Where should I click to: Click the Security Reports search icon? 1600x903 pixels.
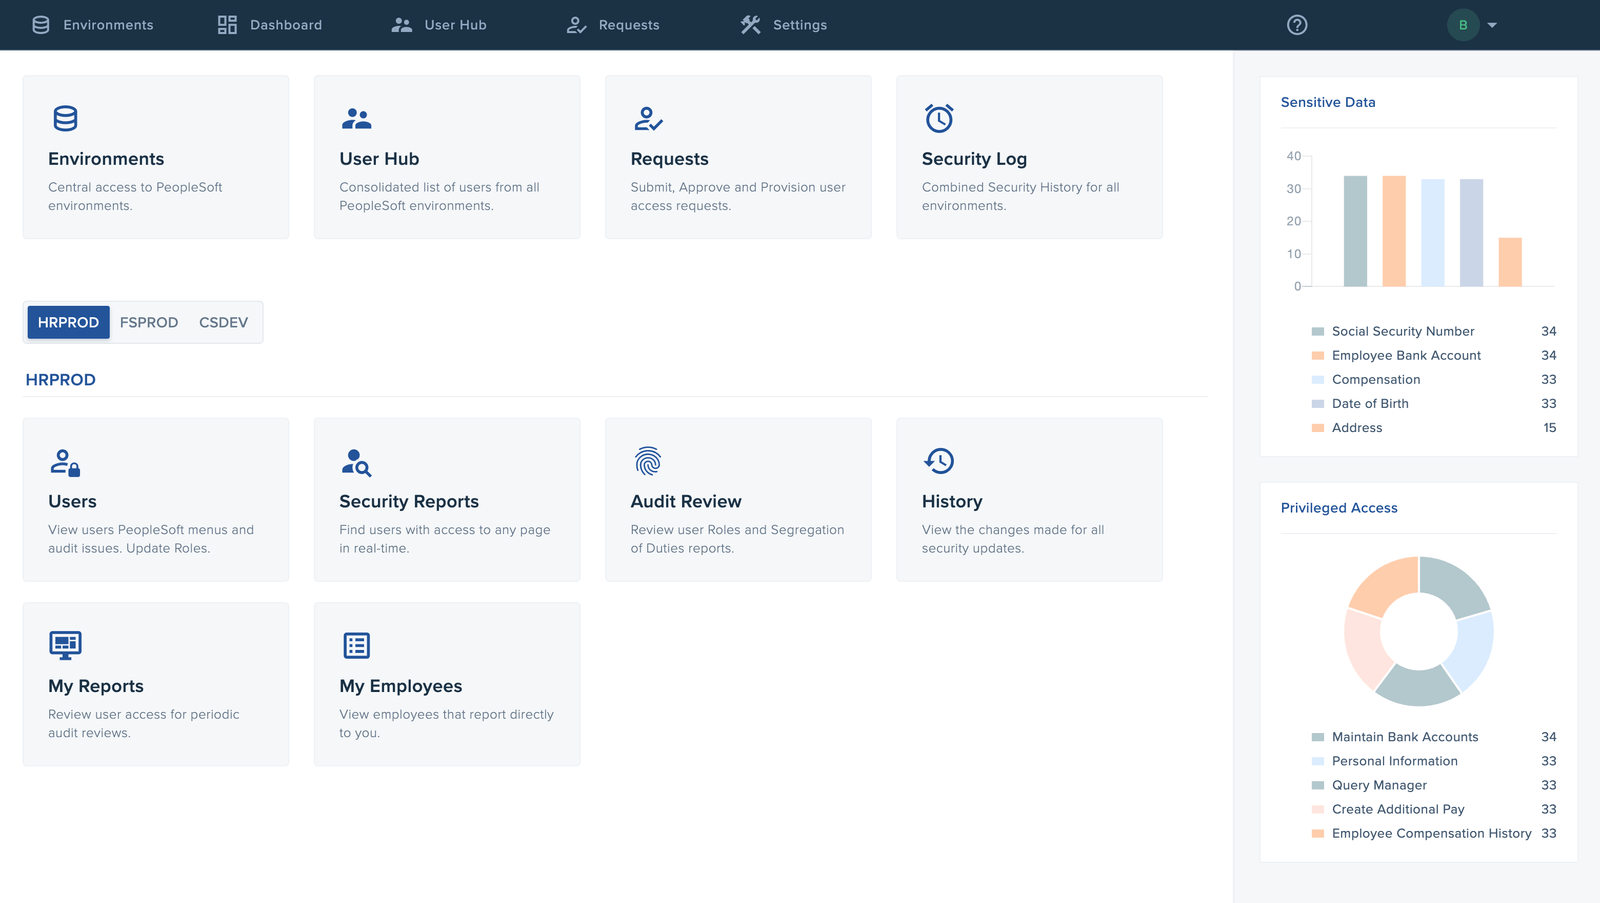pos(356,461)
